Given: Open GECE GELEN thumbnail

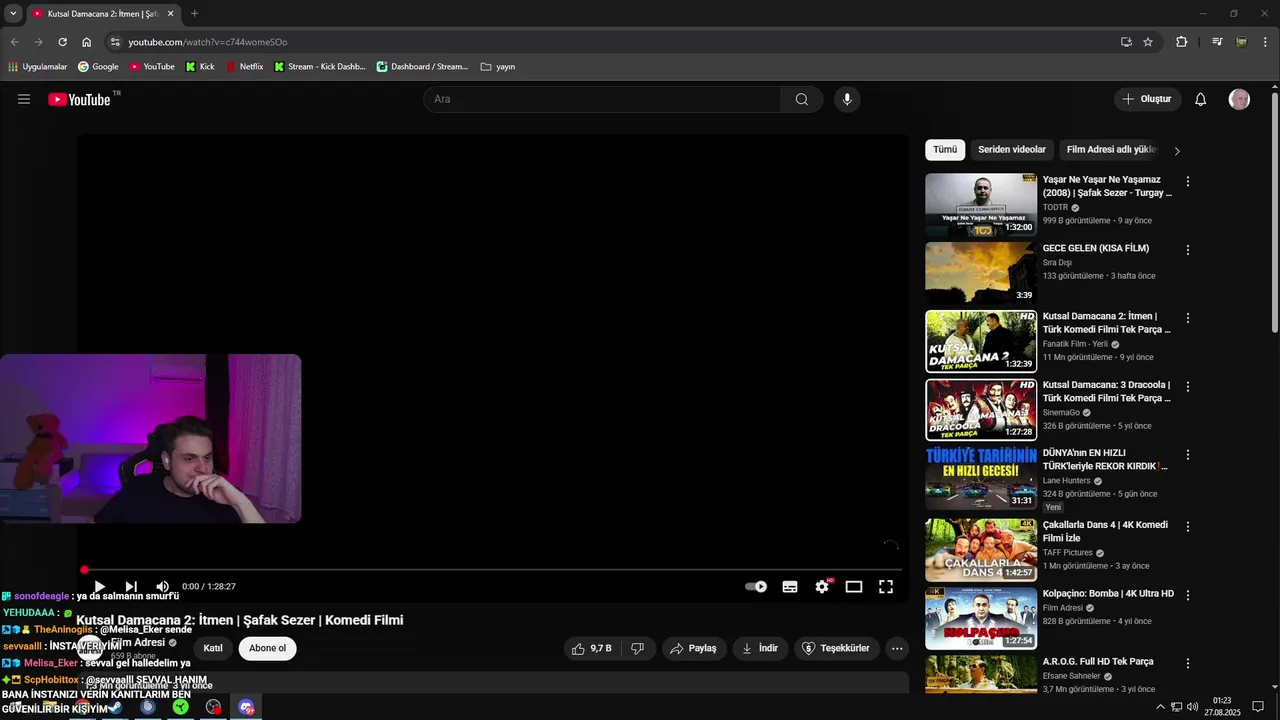Looking at the screenshot, I should tap(981, 273).
